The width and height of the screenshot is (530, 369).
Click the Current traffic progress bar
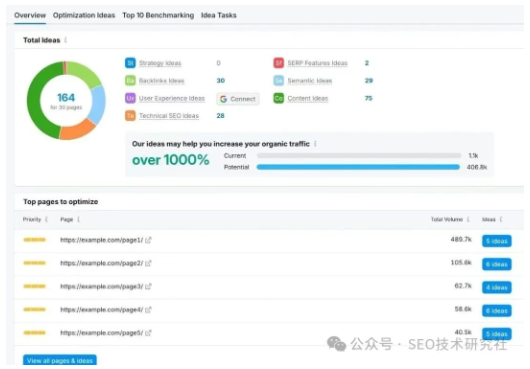point(359,155)
